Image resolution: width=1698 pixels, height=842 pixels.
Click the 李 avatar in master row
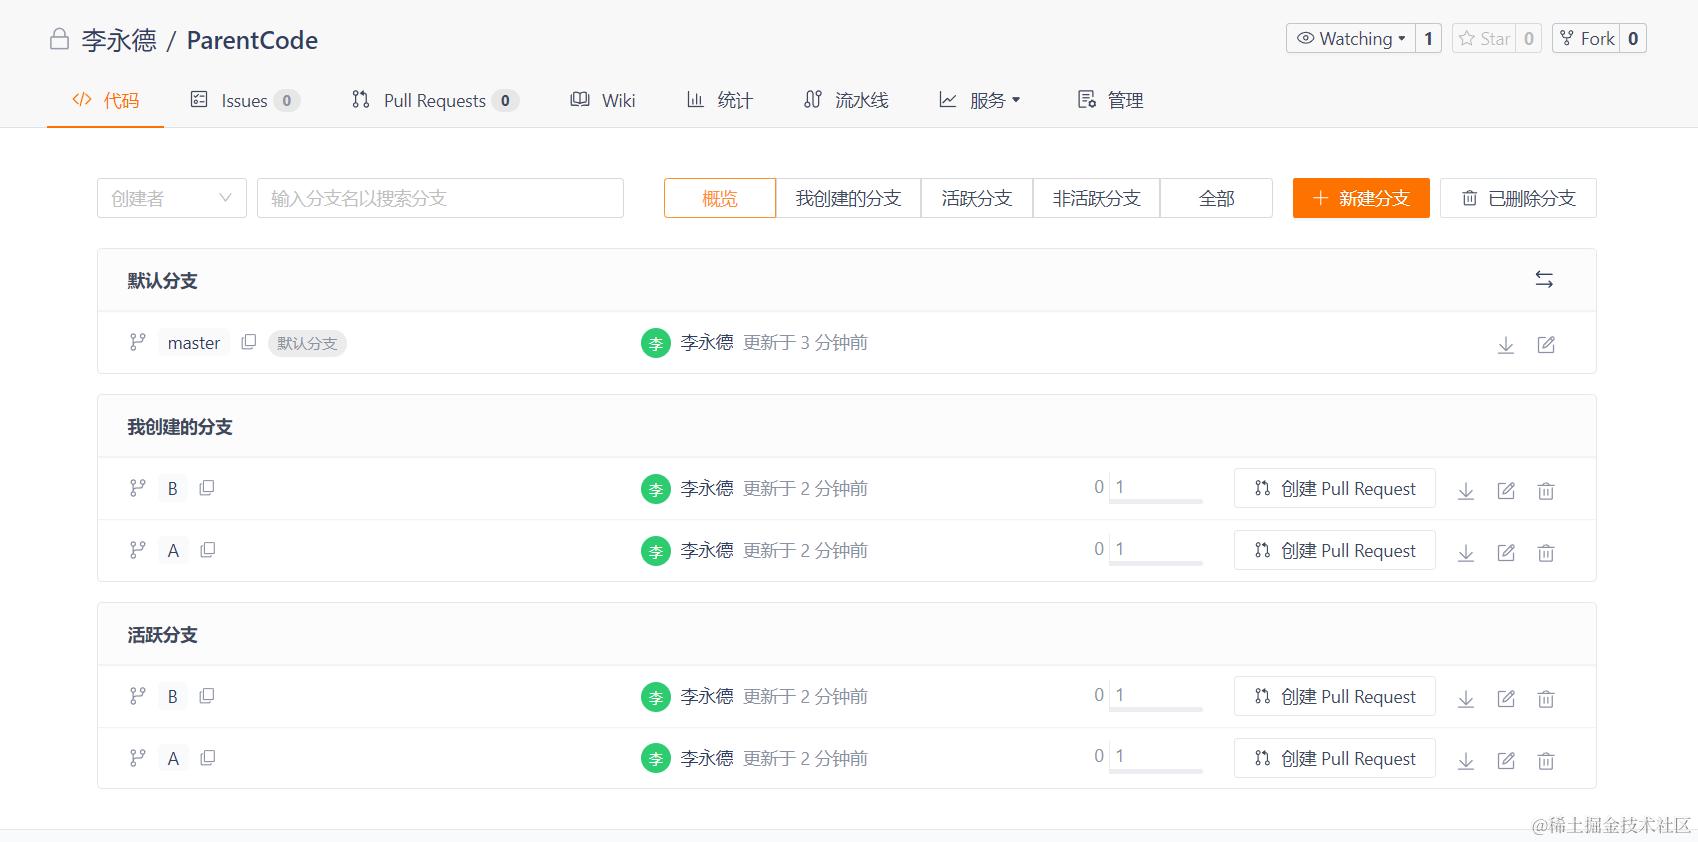pyautogui.click(x=656, y=343)
